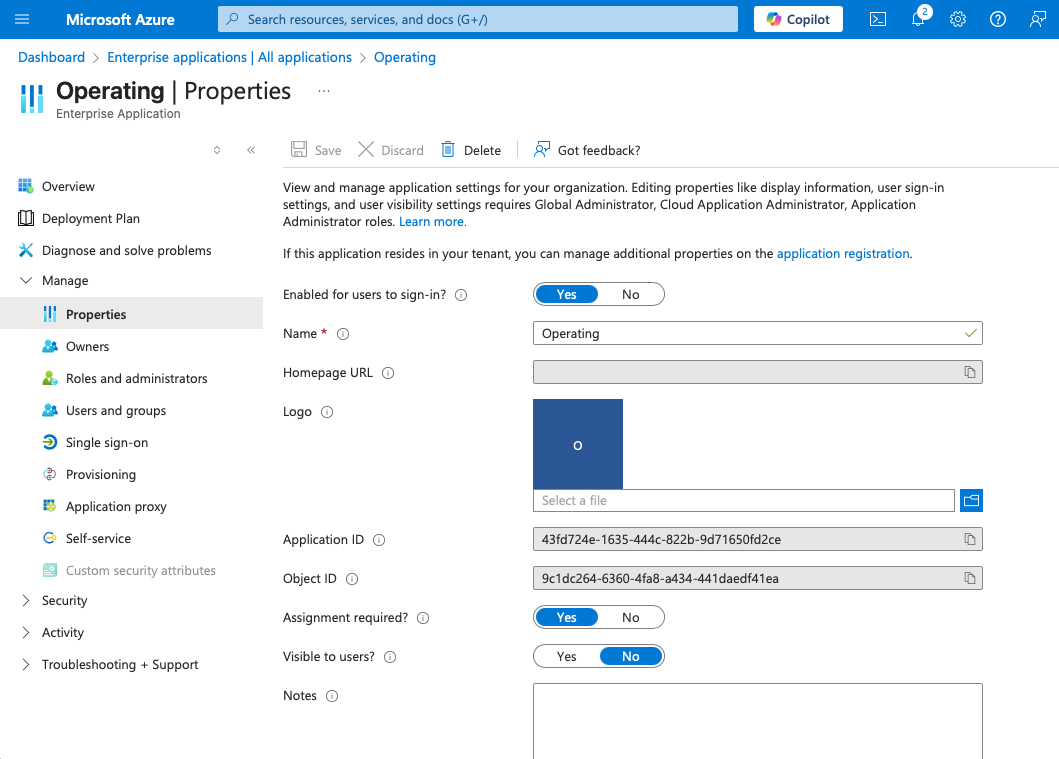Copy the Homepage URL value
The width and height of the screenshot is (1059, 759).
coord(970,372)
